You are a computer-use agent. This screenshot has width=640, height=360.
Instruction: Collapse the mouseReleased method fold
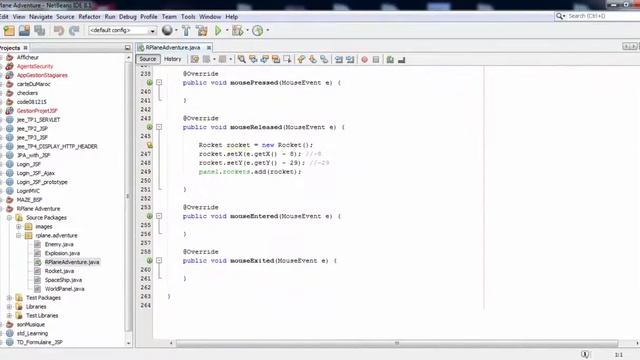click(159, 127)
